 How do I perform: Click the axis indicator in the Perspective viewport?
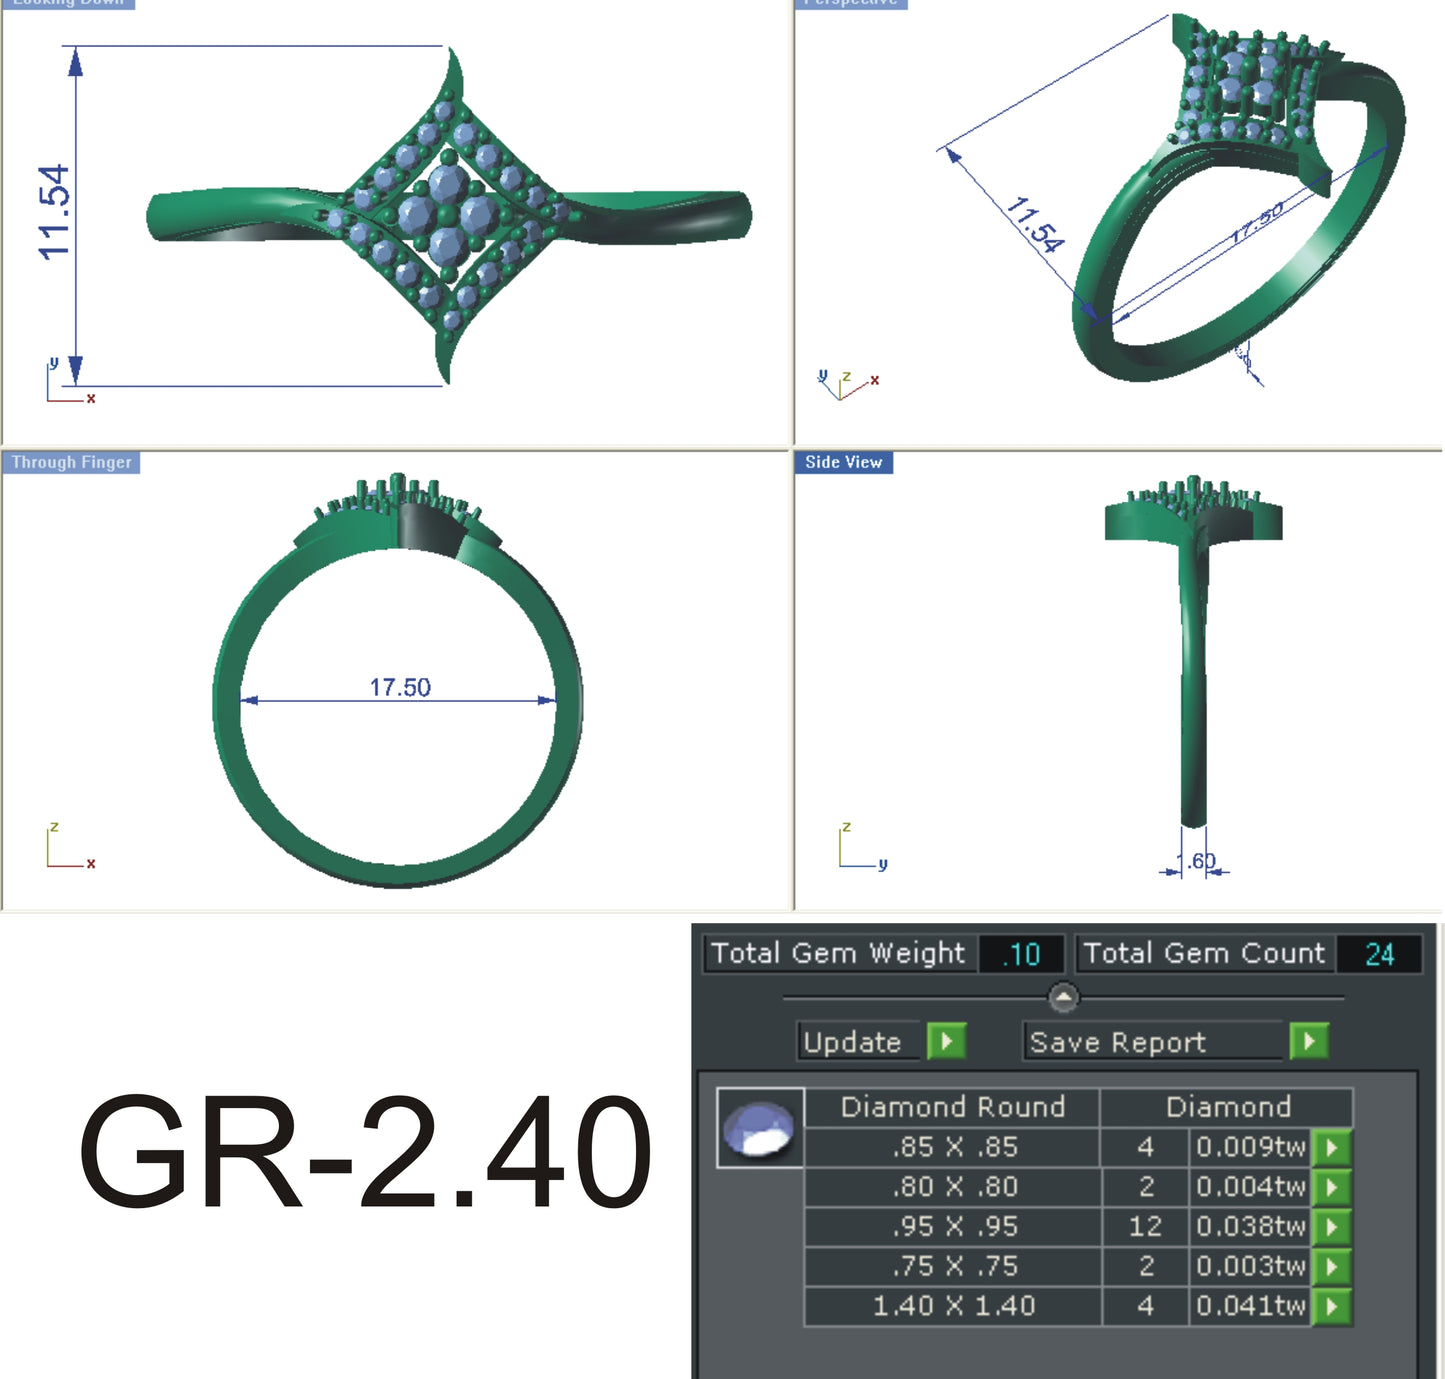[x=845, y=385]
